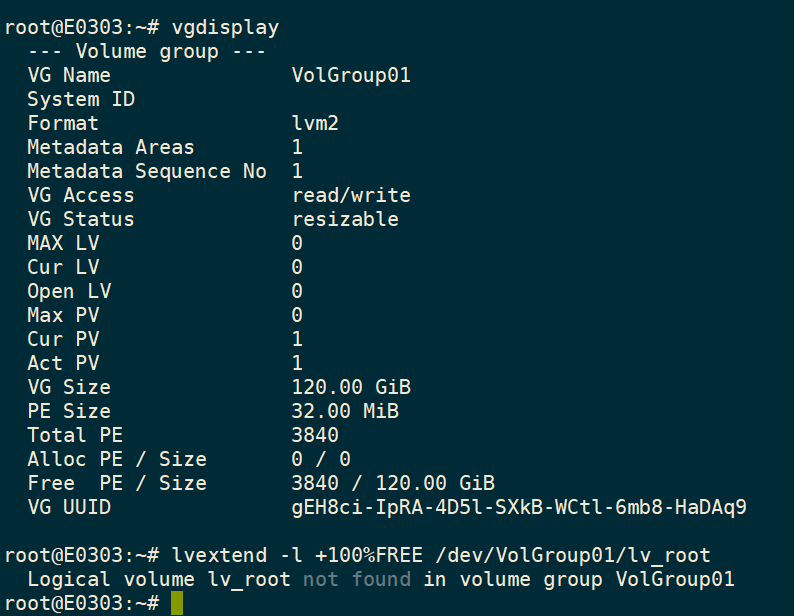Viewport: 794px width, 616px height.
Task: Click the green cursor block at the prompt
Action: [x=177, y=603]
